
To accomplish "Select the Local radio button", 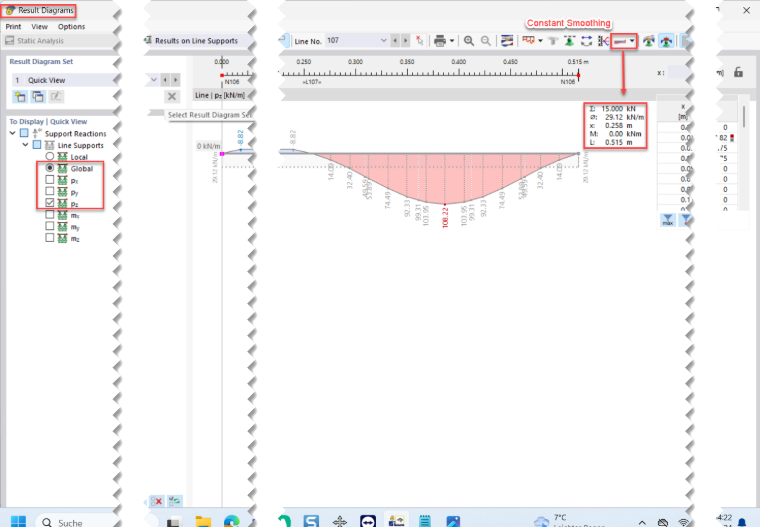I will [49, 156].
